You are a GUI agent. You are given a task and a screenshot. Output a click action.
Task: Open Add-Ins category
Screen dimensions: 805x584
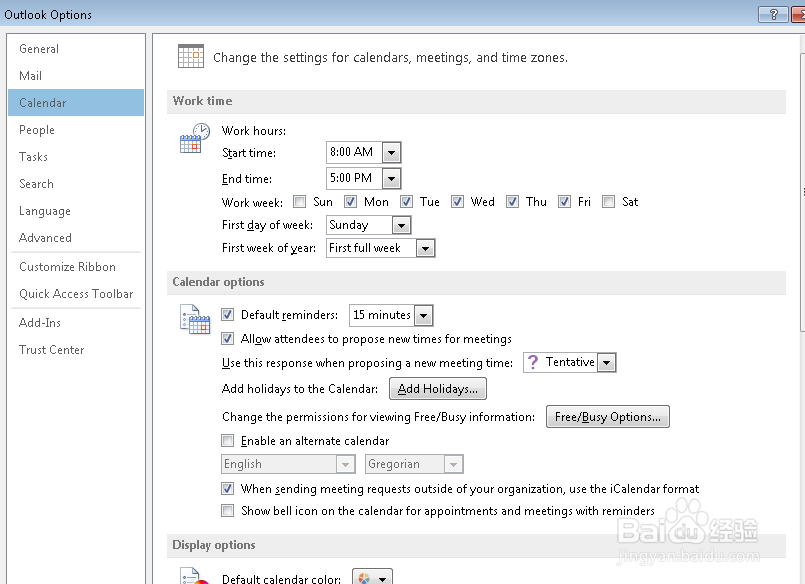point(76,323)
